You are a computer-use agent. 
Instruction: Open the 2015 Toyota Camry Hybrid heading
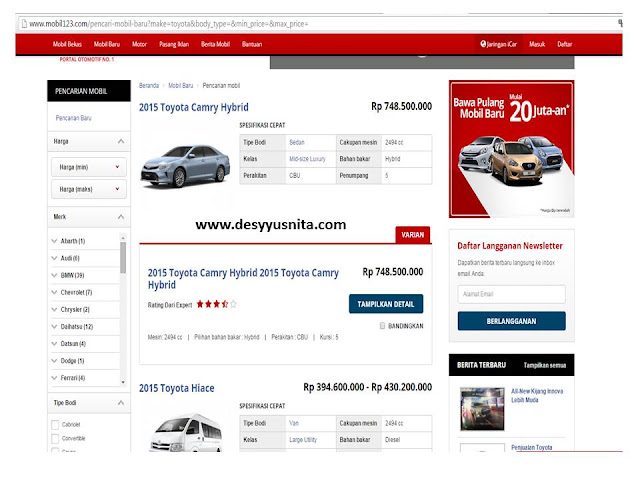tap(193, 107)
